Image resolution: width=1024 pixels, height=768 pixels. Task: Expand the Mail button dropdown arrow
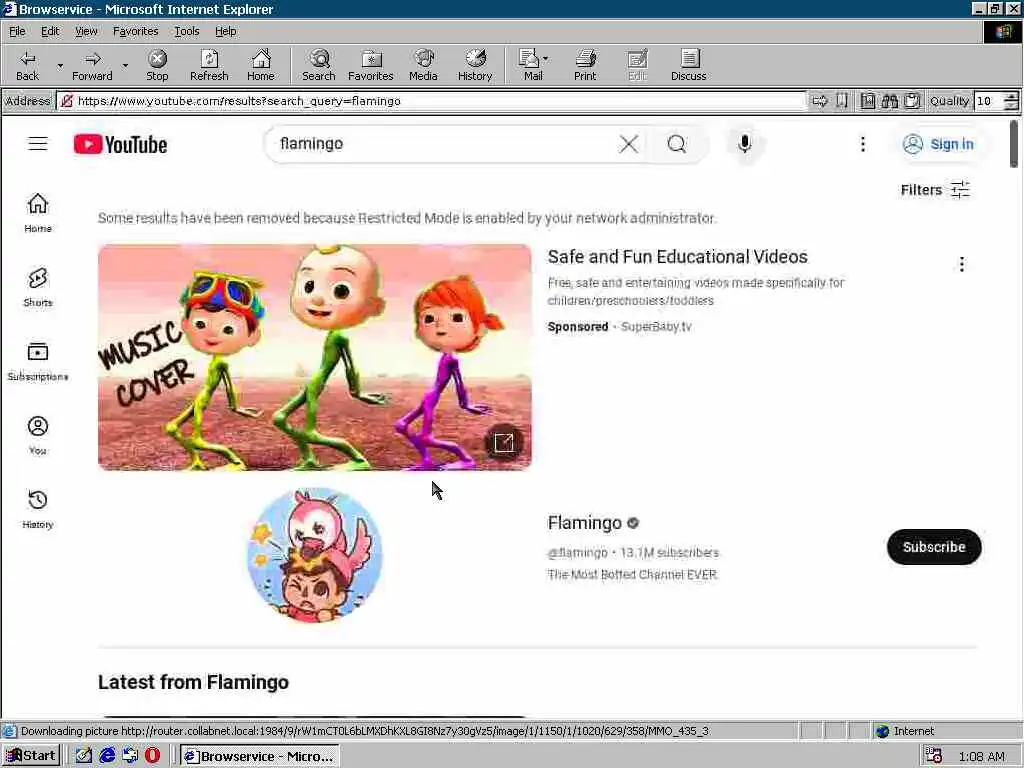[546, 59]
